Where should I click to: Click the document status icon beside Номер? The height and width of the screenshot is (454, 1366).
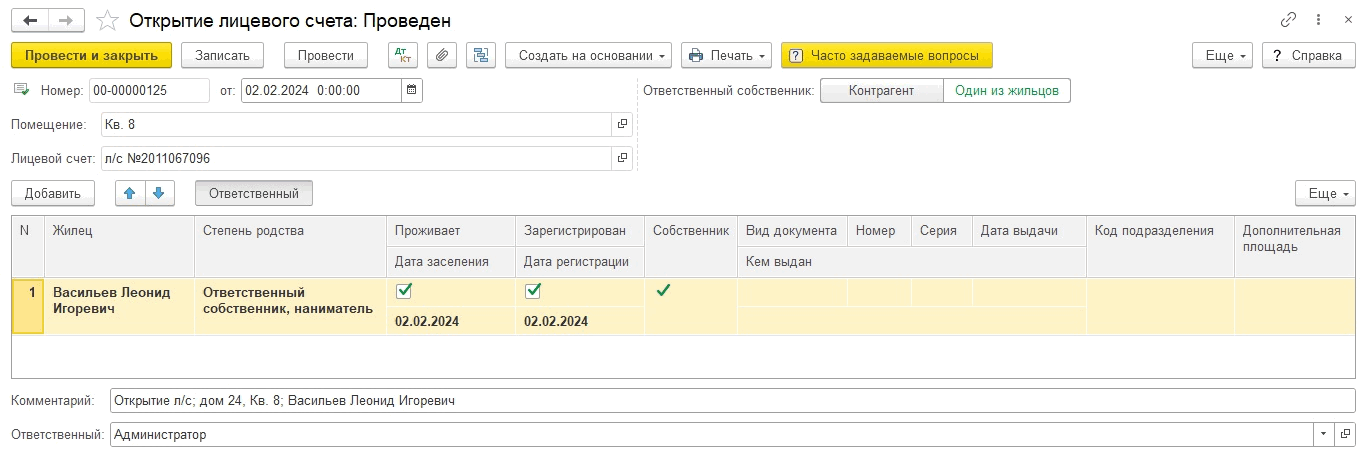pos(21,90)
